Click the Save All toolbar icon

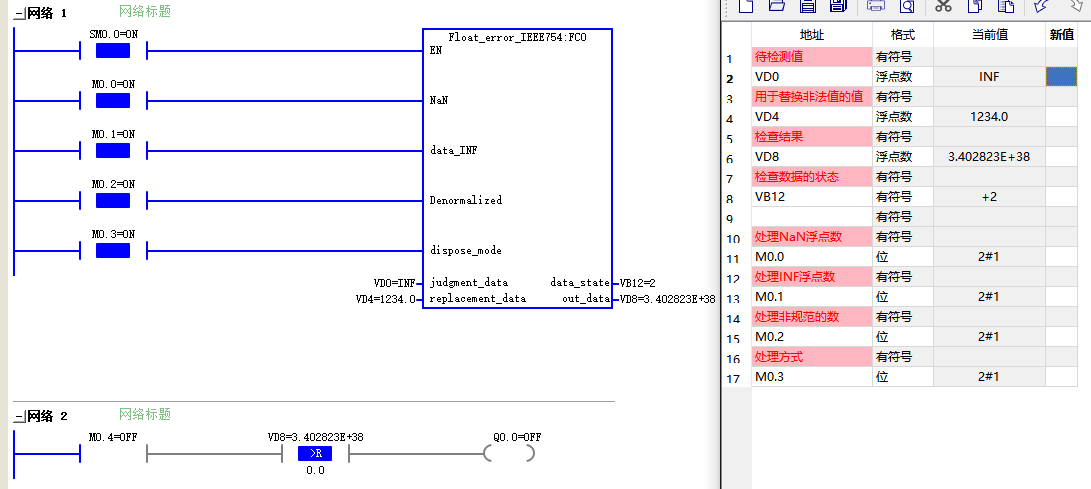coord(838,6)
